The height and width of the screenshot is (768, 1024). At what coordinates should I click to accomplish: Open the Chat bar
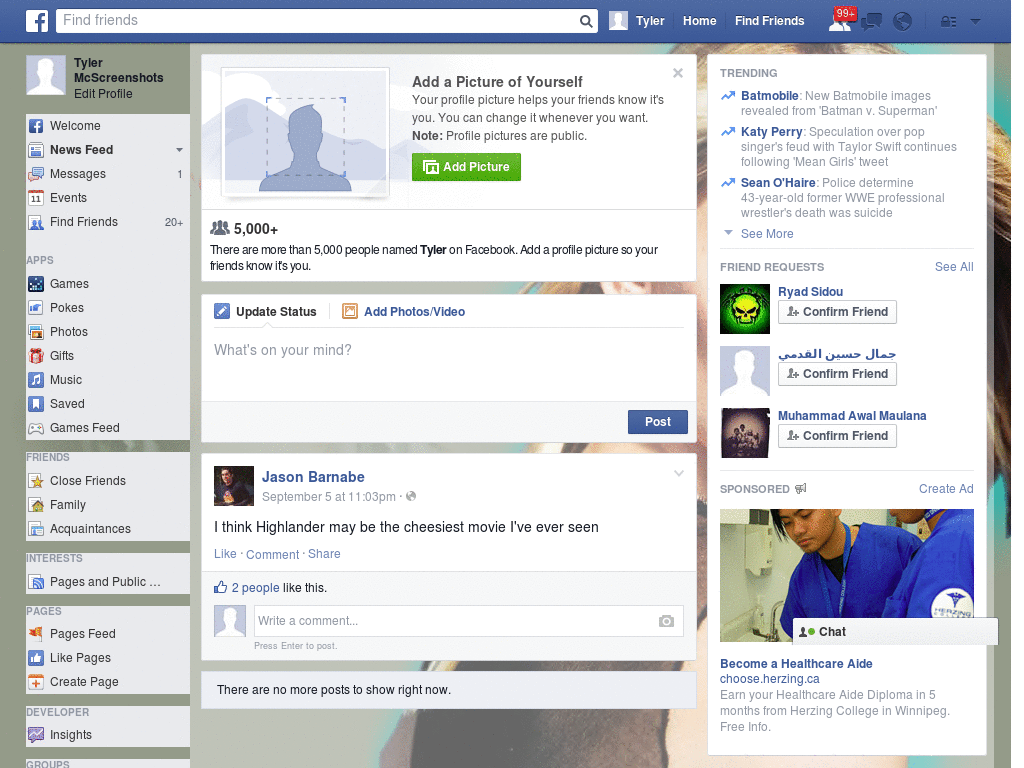pyautogui.click(x=895, y=632)
